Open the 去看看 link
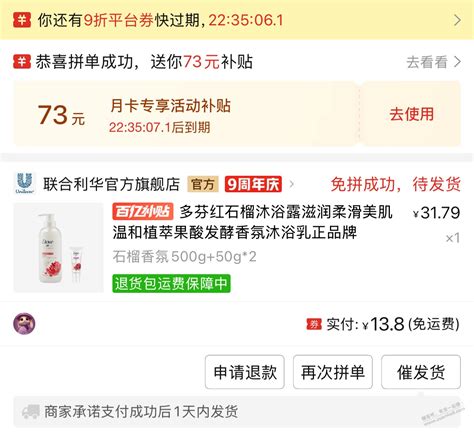 427,62
